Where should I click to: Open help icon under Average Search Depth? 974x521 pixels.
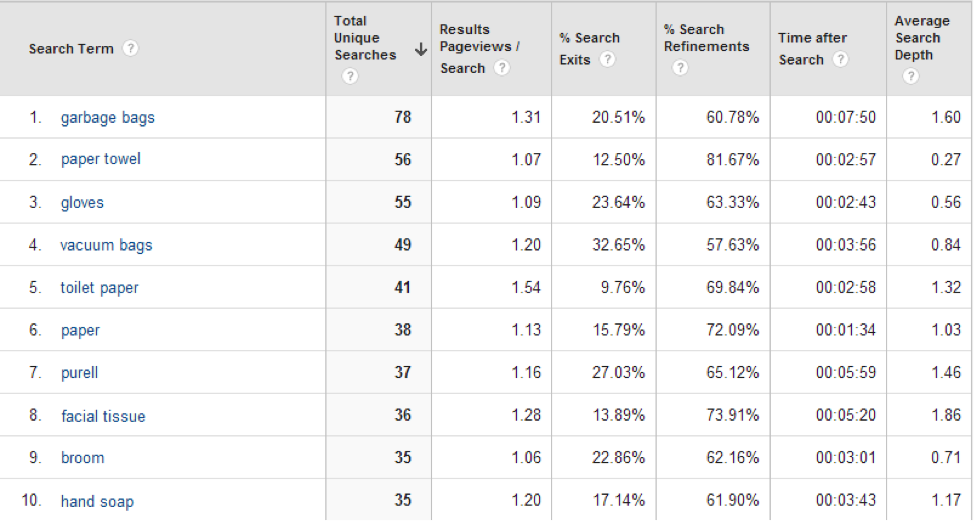[910, 76]
